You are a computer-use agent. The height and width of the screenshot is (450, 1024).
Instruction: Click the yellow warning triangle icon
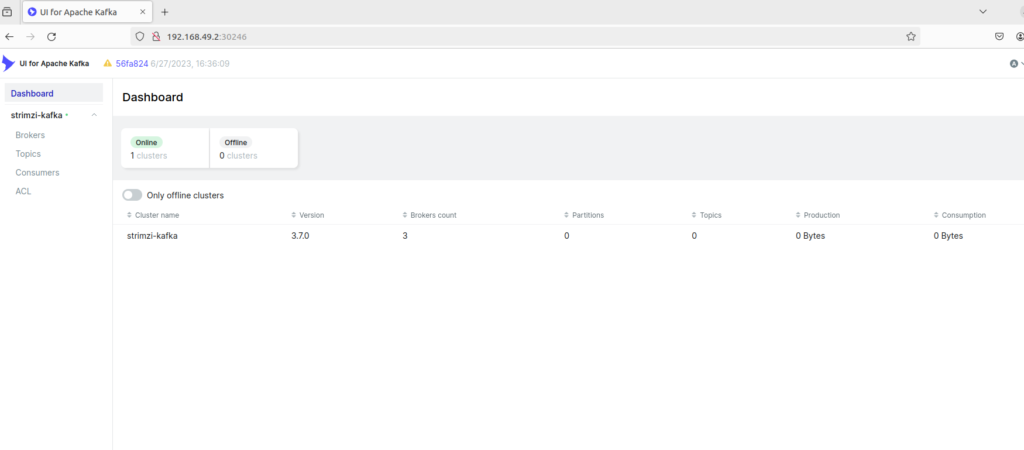107,63
